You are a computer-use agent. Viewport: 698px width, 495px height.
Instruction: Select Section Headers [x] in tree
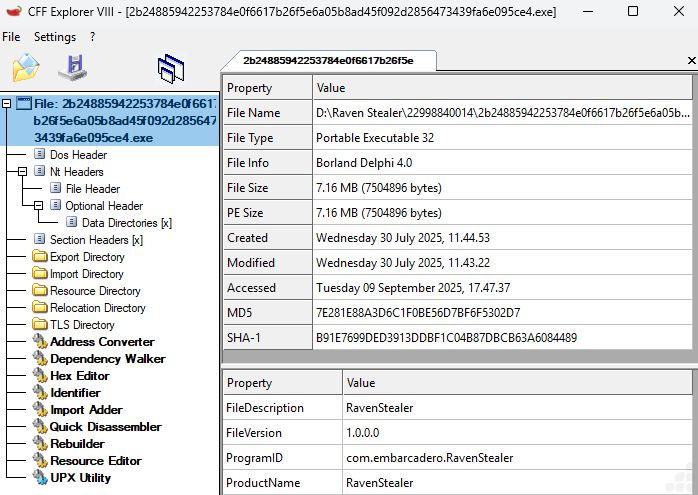click(96, 240)
